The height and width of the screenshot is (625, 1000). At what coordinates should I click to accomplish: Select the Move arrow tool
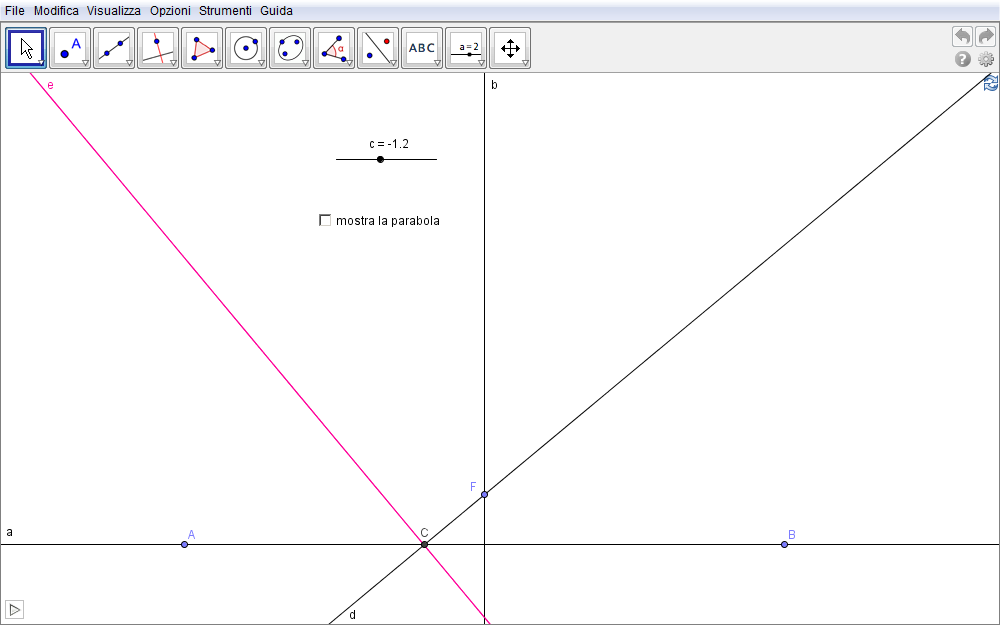coord(26,47)
